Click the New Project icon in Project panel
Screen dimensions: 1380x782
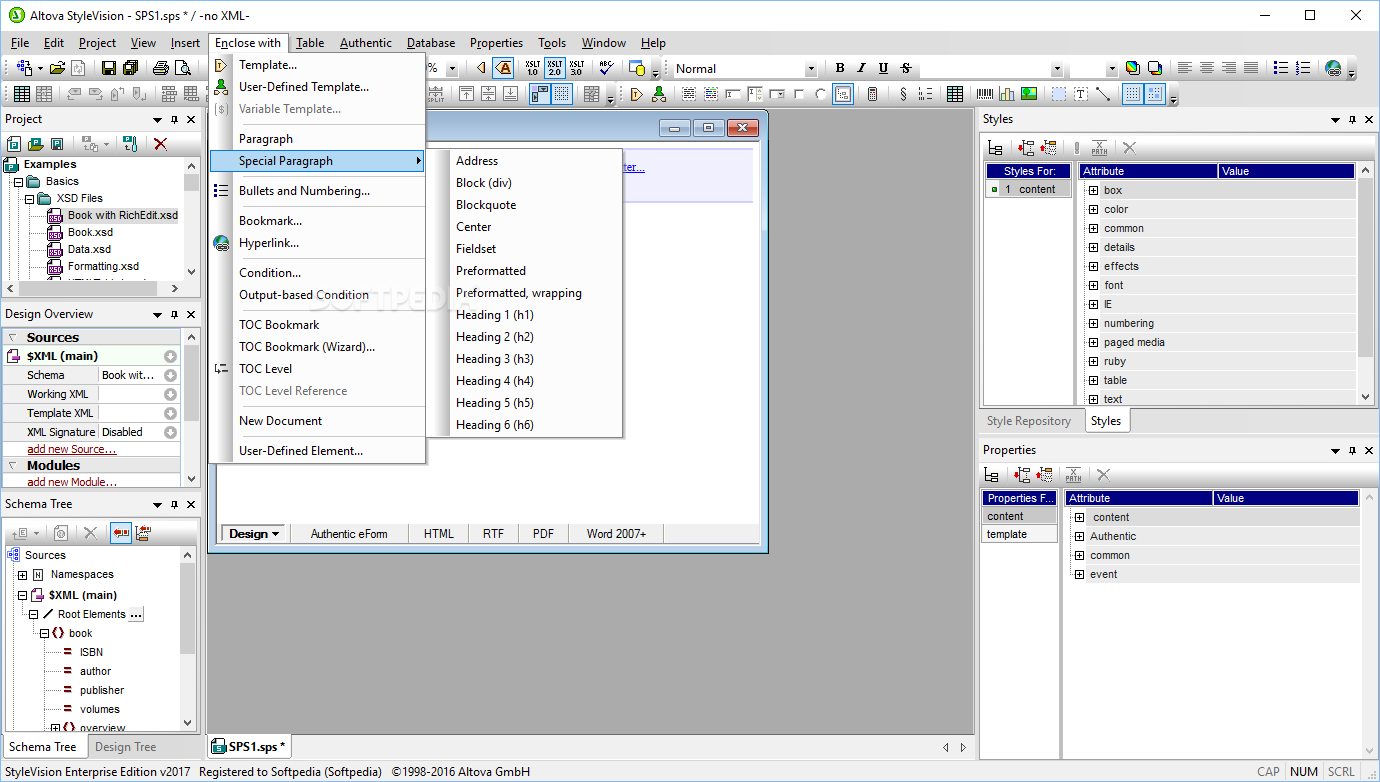tap(14, 144)
